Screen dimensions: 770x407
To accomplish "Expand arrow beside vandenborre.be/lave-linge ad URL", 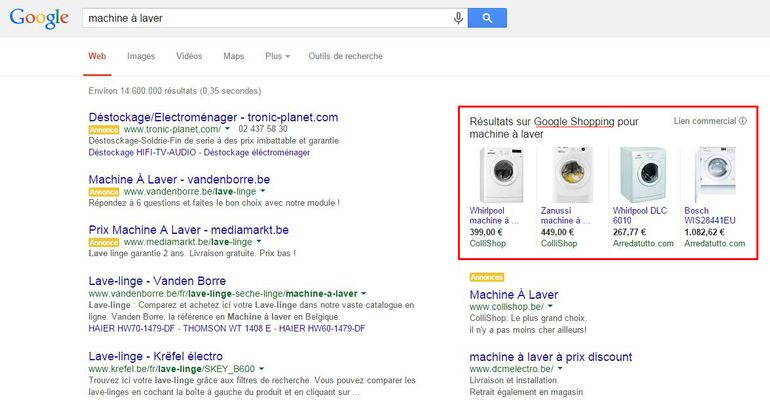I will point(263,191).
